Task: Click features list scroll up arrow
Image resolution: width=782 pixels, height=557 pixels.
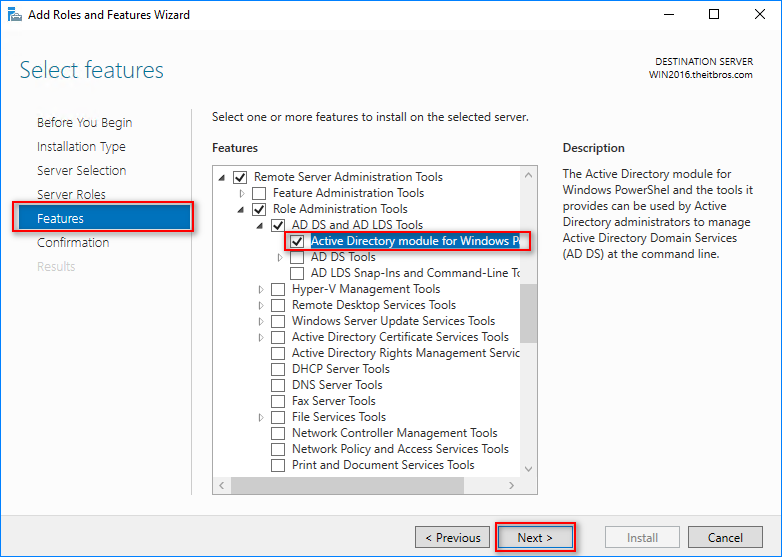Action: click(528, 175)
